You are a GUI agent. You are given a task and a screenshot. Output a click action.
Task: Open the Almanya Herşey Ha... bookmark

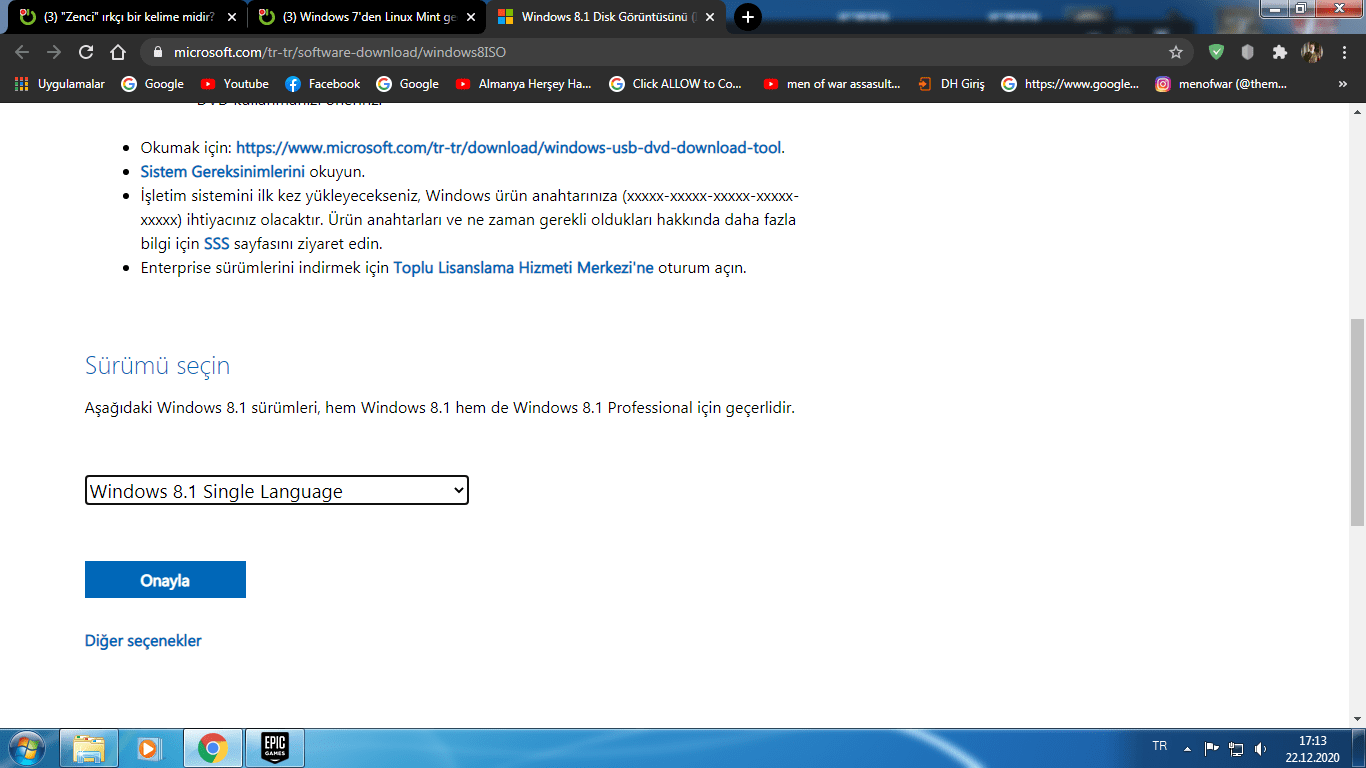[523, 84]
